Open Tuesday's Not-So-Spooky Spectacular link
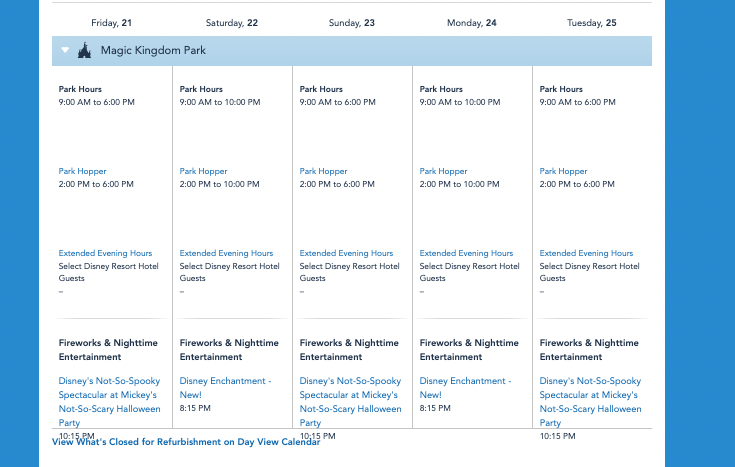This screenshot has width=735, height=467. [590, 395]
